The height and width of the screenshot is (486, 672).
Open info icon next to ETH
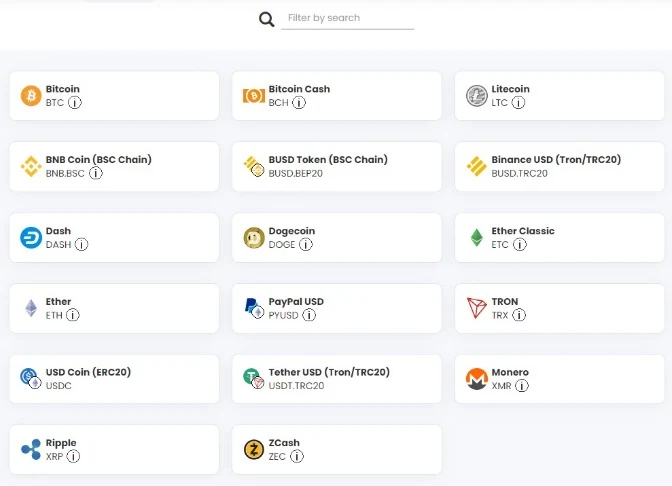(73, 315)
